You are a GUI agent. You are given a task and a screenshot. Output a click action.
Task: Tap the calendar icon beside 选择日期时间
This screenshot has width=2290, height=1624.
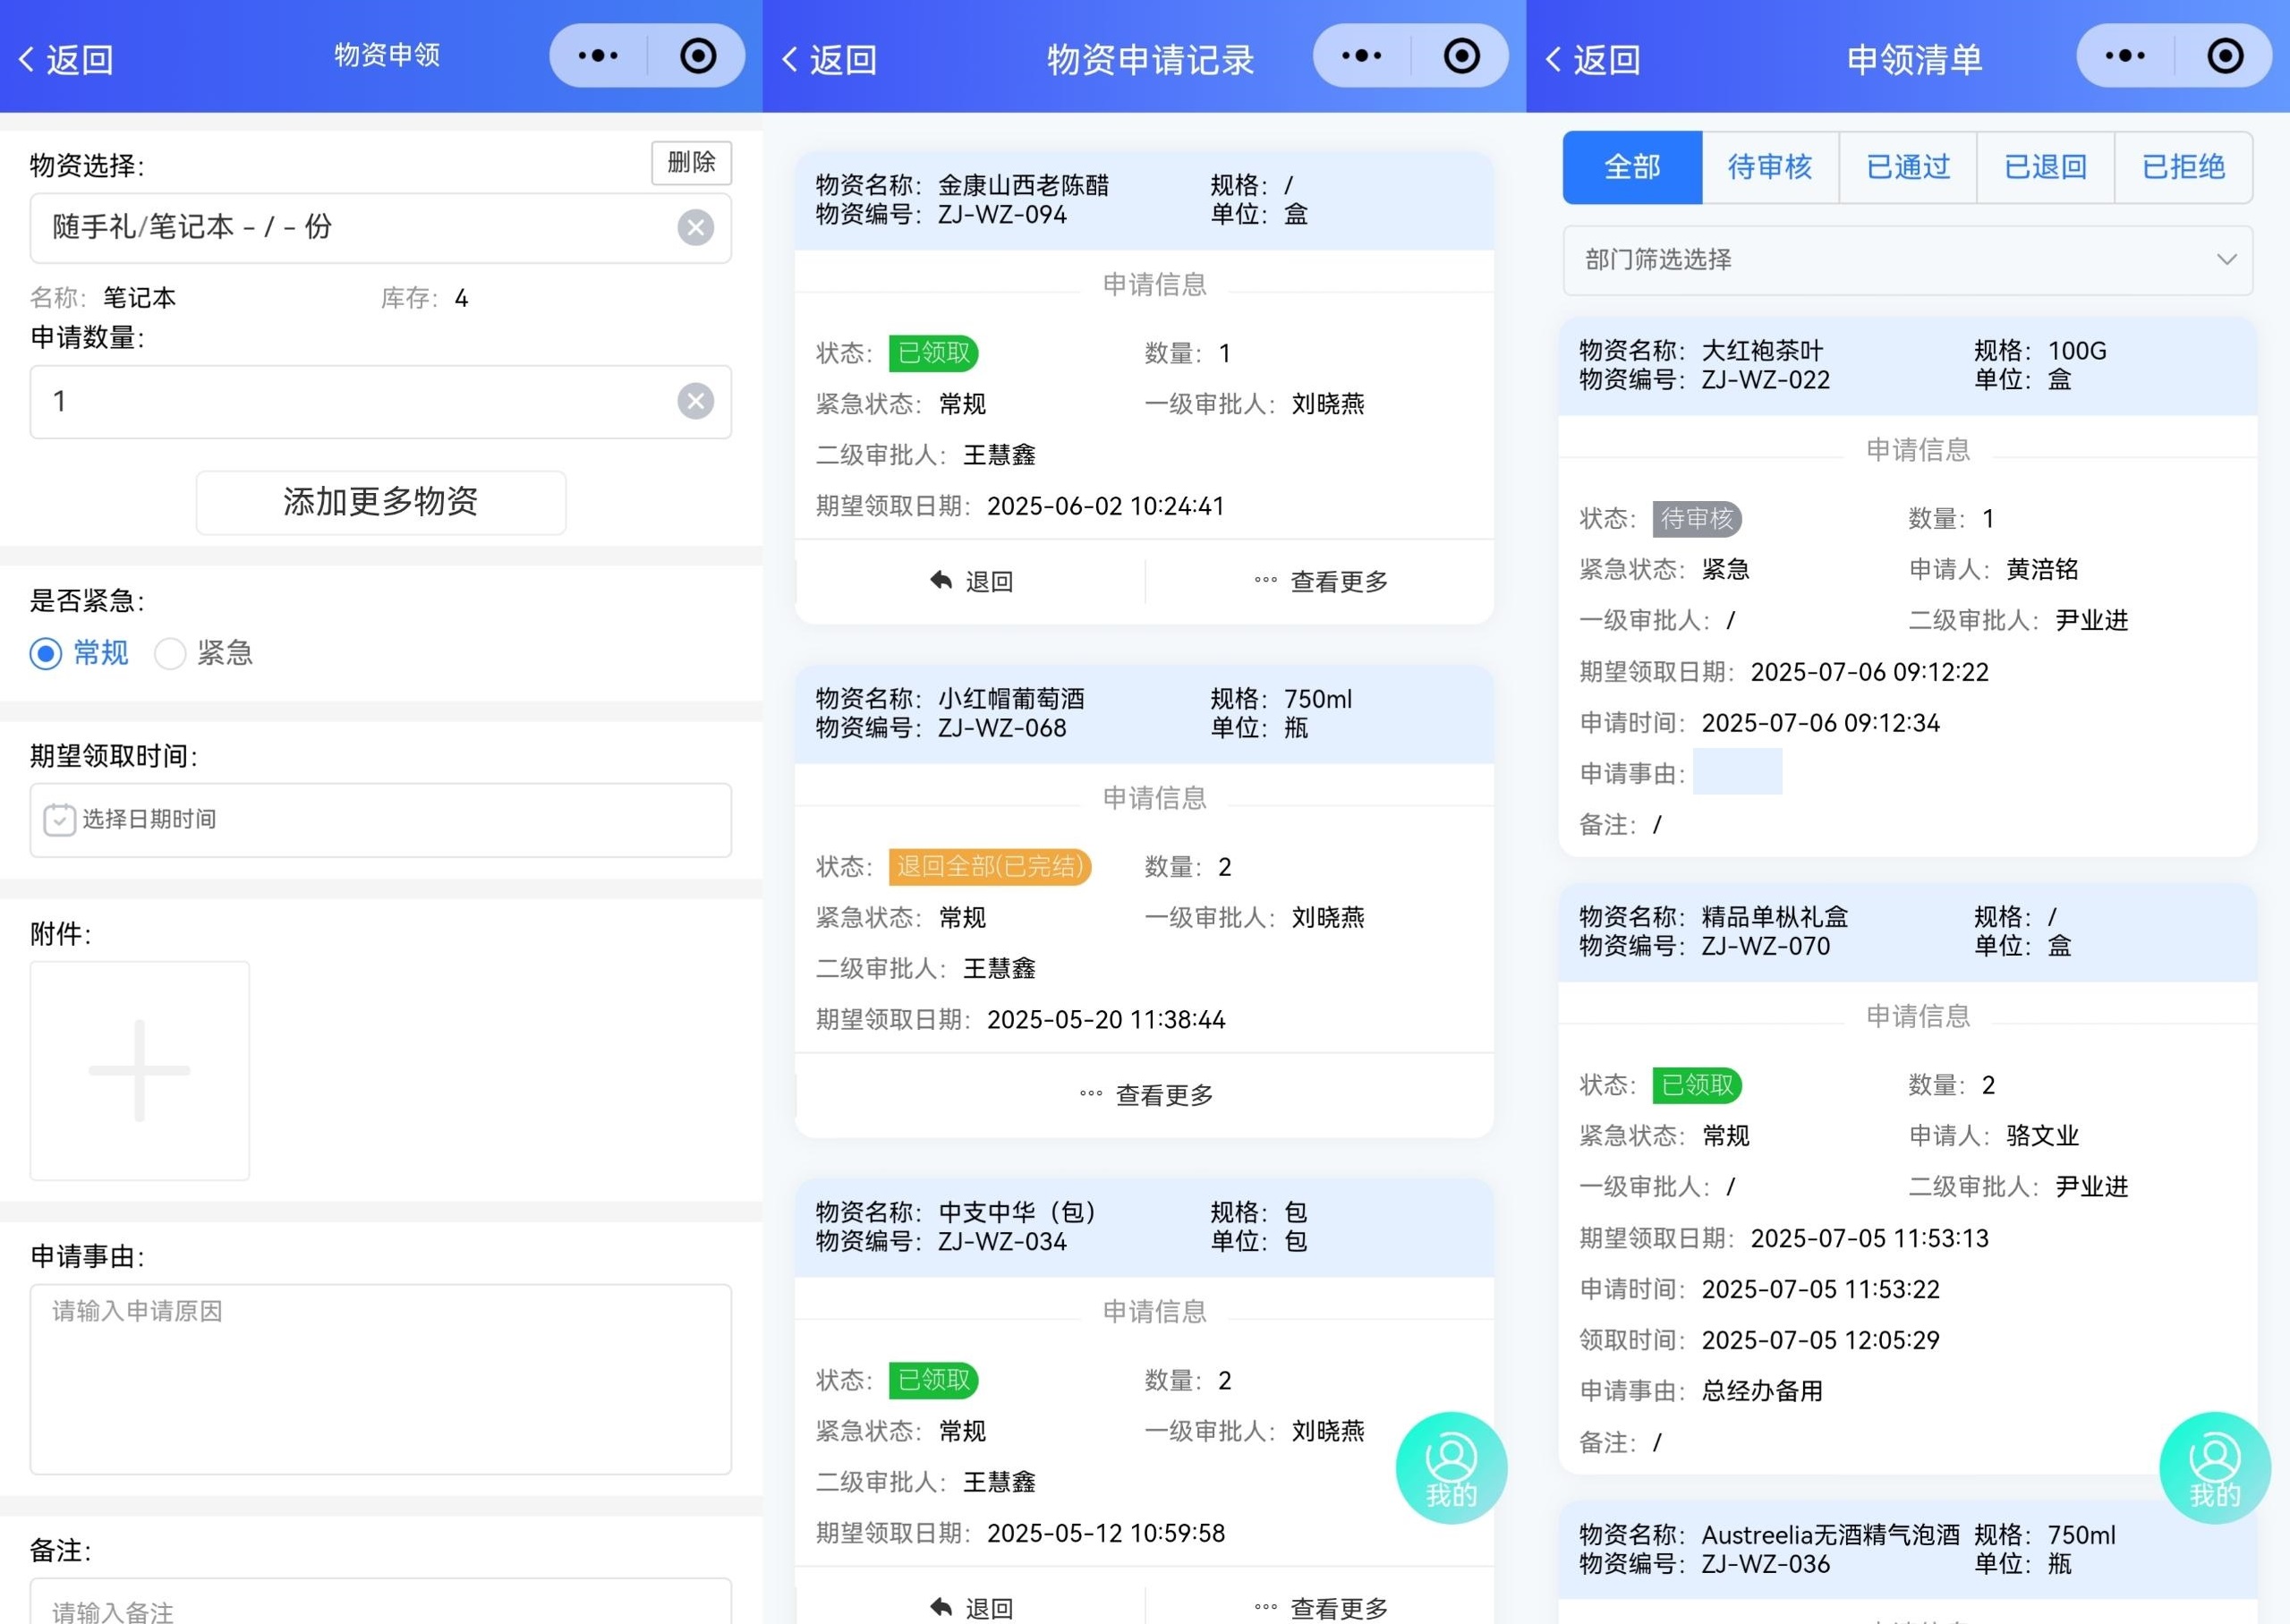tap(59, 820)
